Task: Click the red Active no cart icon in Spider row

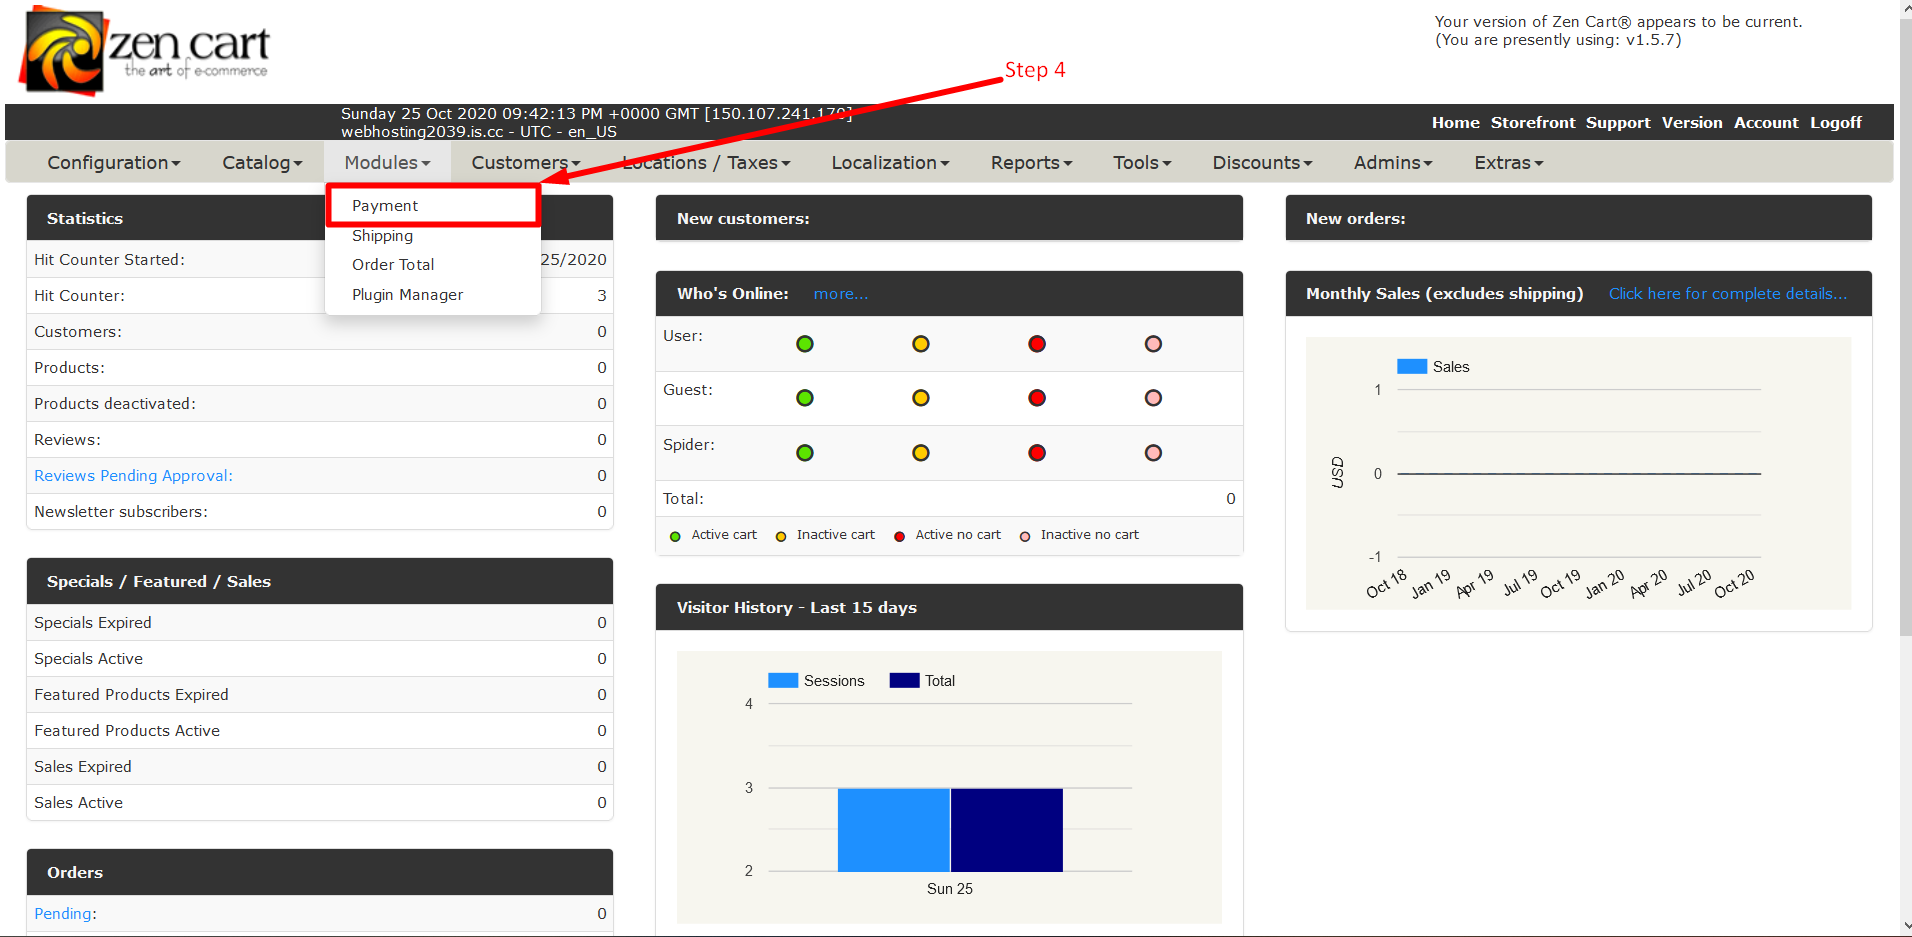Action: 1037,453
